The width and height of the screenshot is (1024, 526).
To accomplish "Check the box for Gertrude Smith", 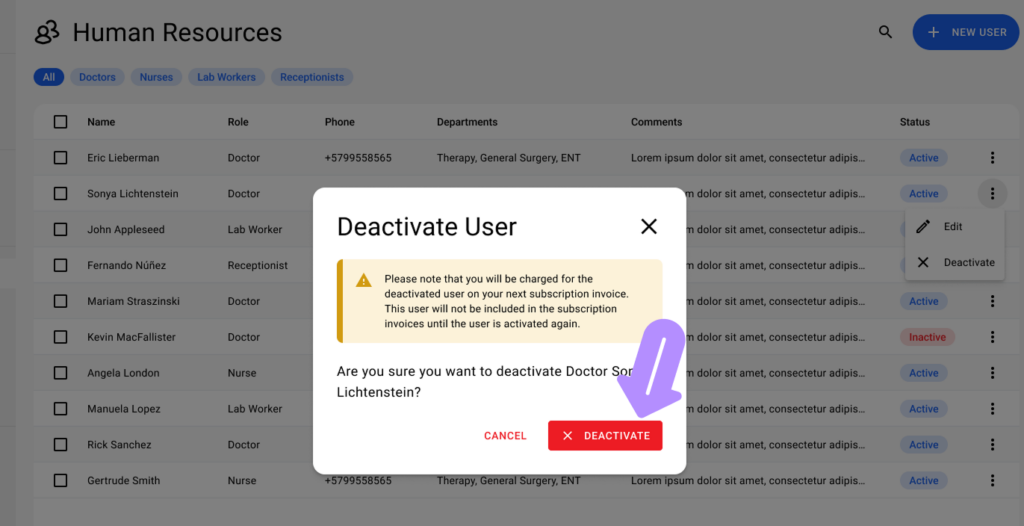I will point(61,481).
